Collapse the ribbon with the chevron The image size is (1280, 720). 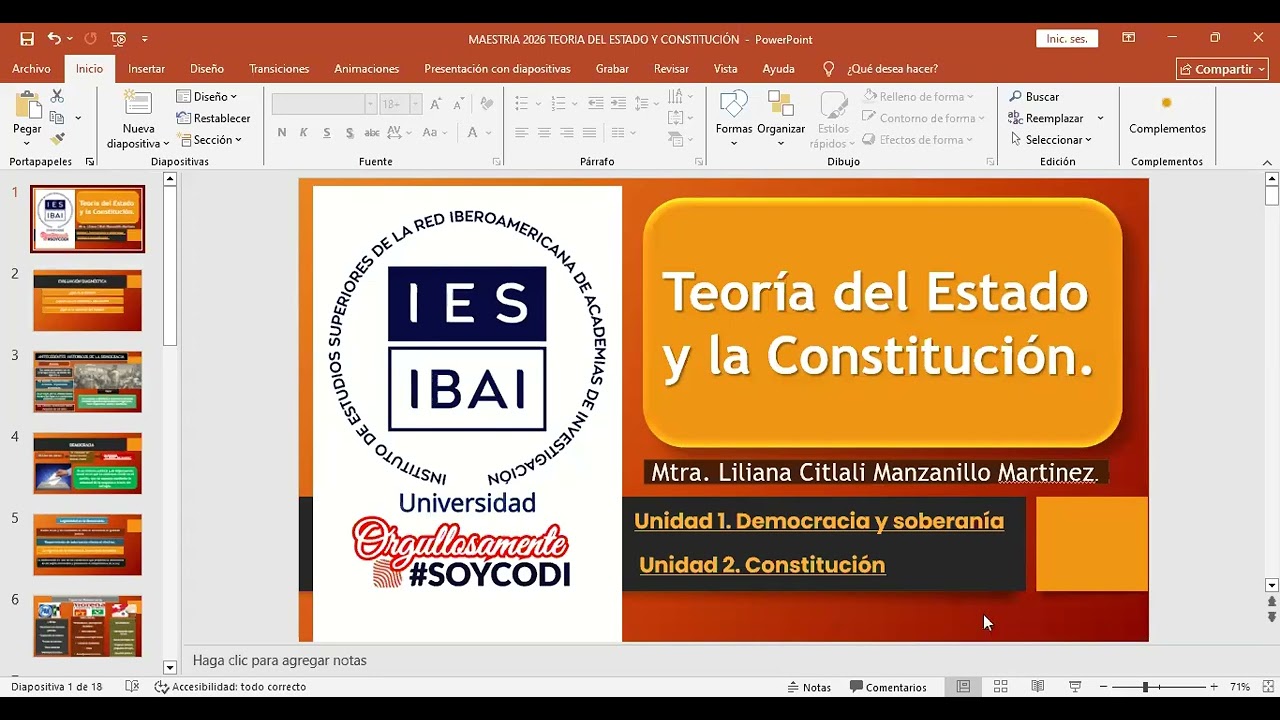(1267, 162)
